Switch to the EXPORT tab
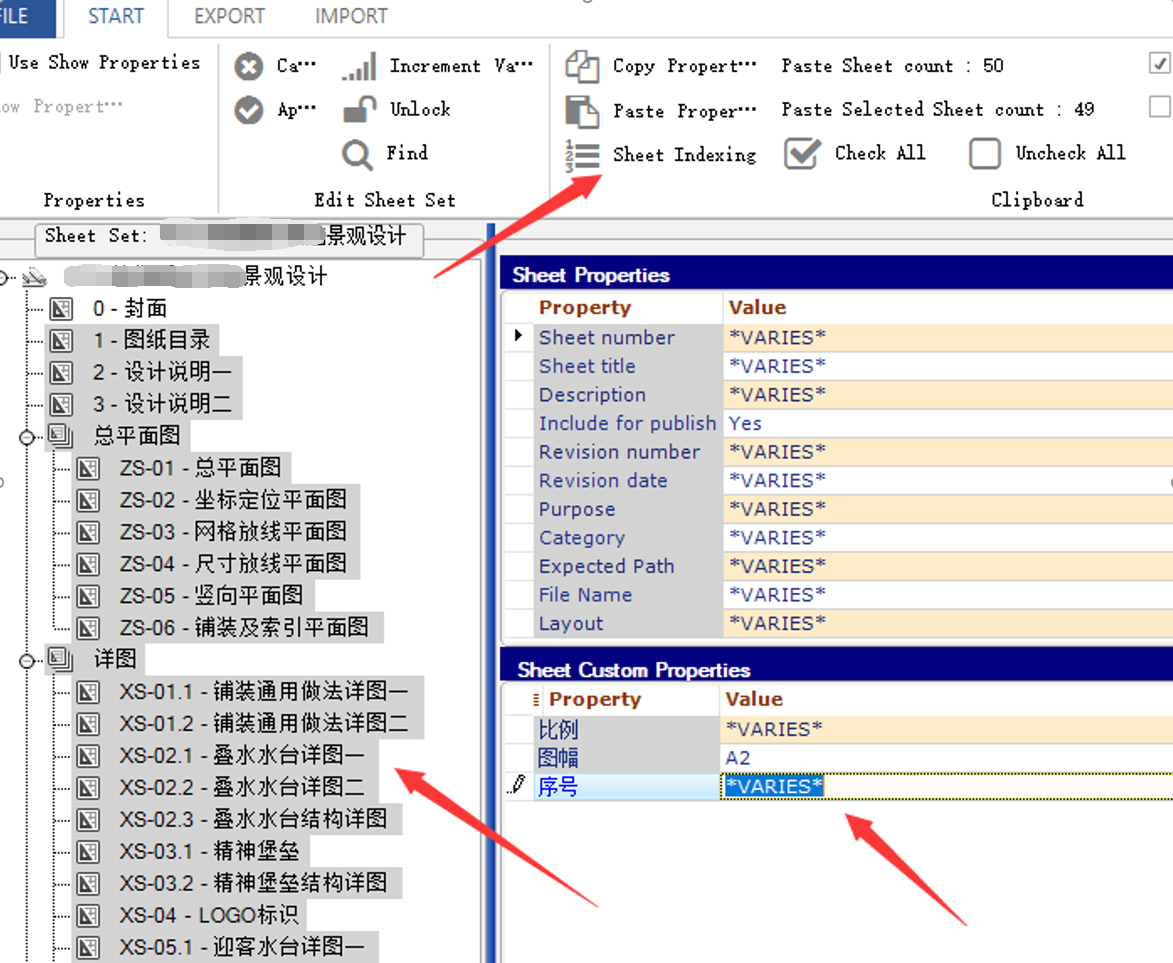The height and width of the screenshot is (963, 1173). coord(229,17)
